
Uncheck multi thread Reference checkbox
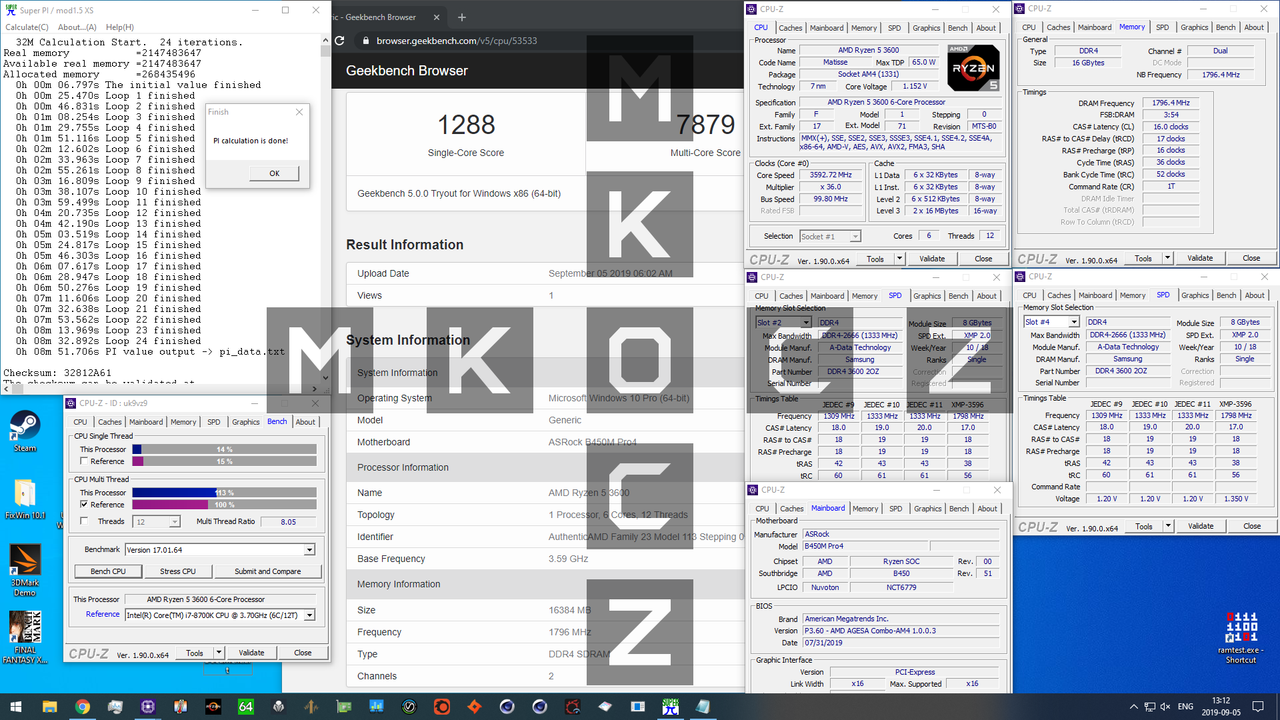coord(84,505)
